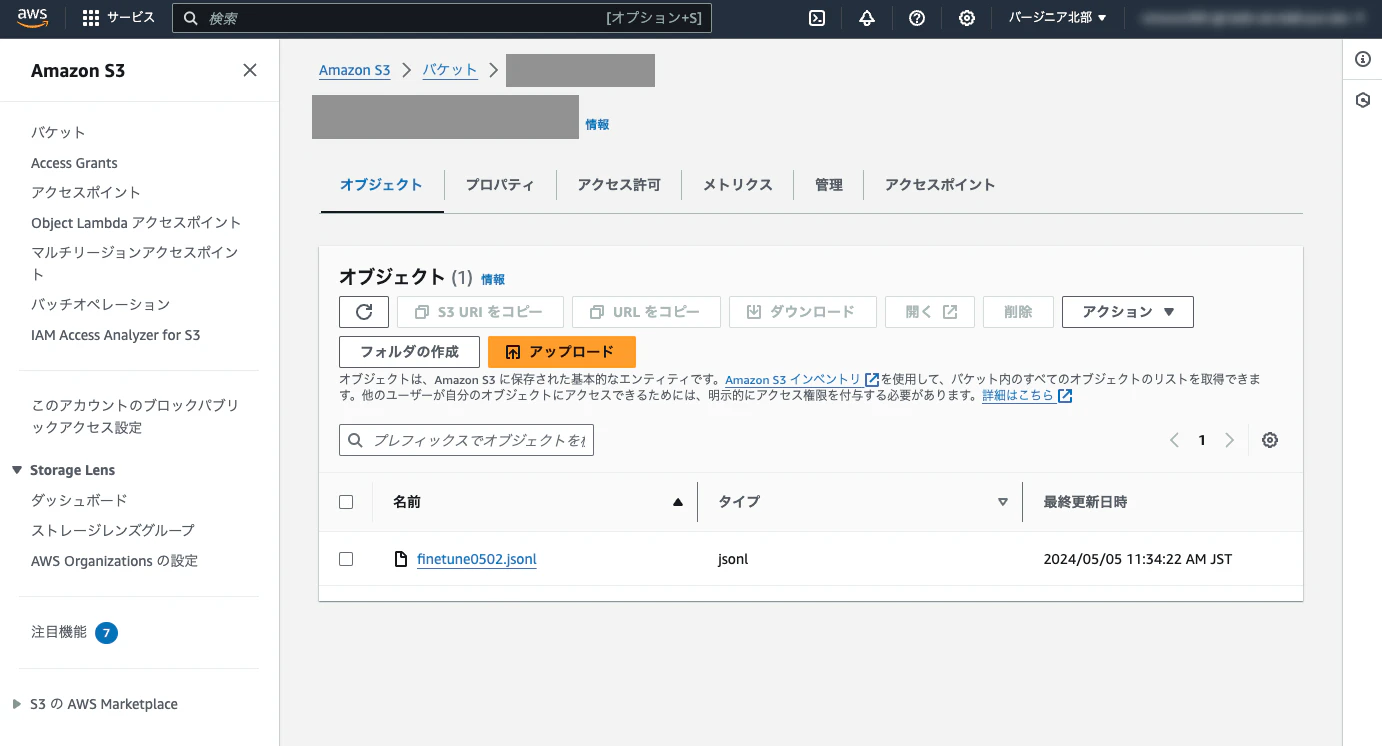Launch CloudShell terminal icon in header

pyautogui.click(x=817, y=18)
